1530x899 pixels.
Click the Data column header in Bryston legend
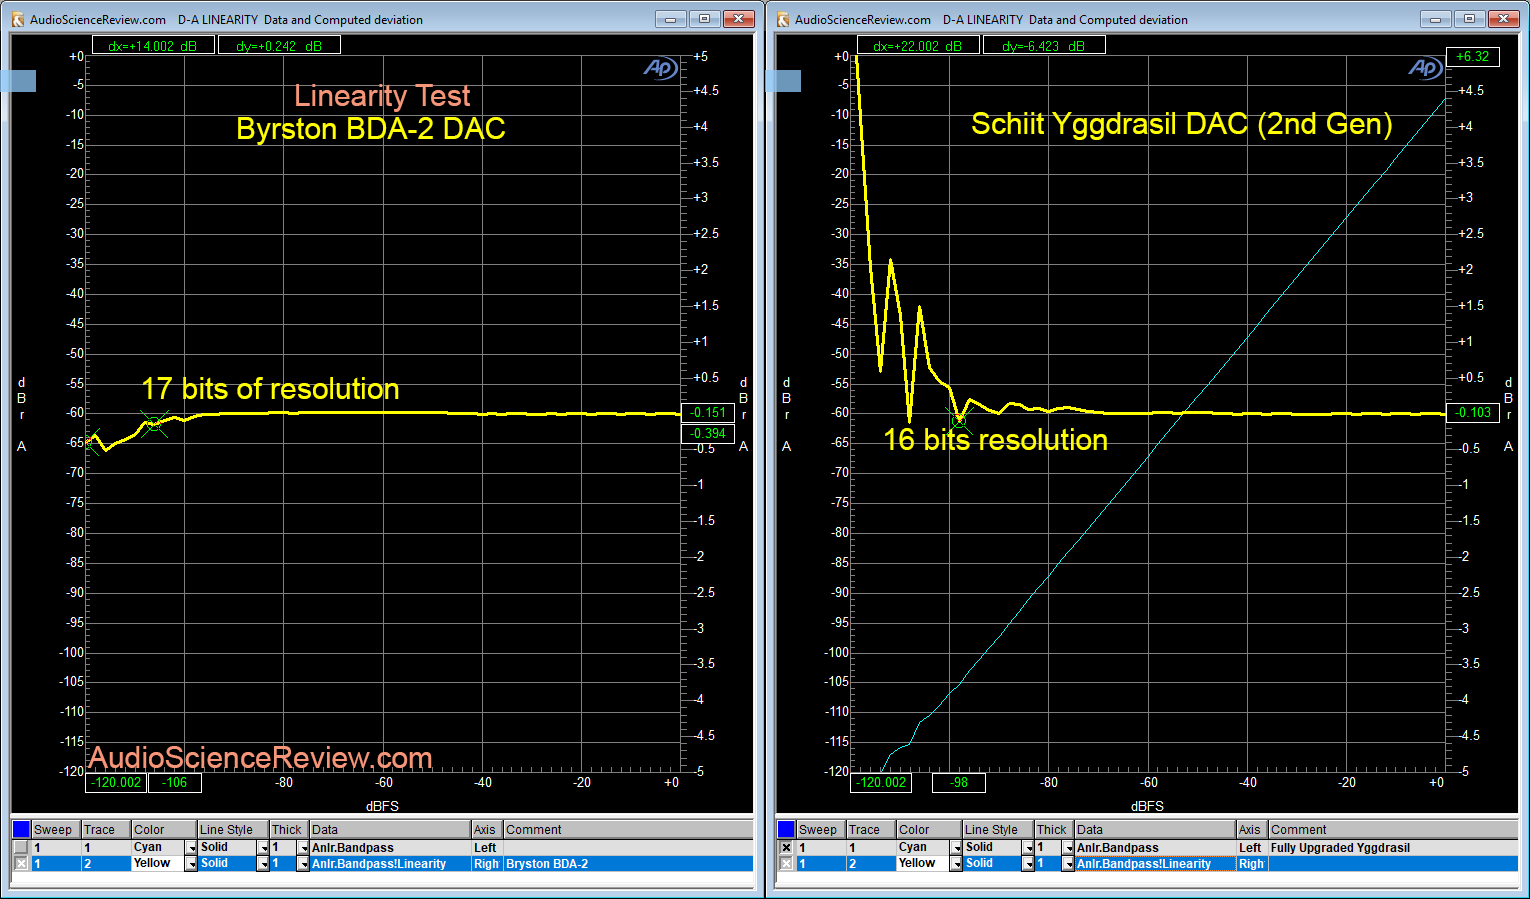(x=389, y=829)
